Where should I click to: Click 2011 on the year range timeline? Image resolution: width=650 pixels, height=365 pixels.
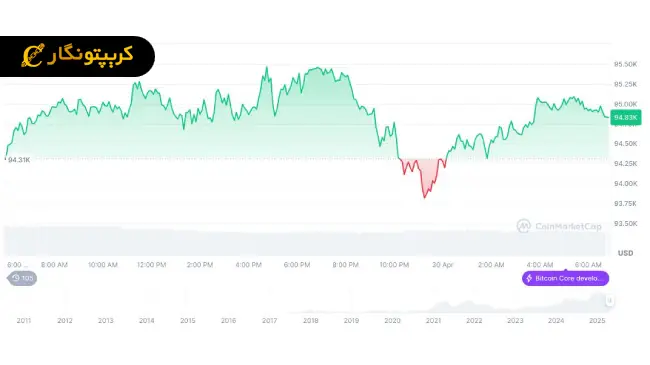[x=24, y=321]
